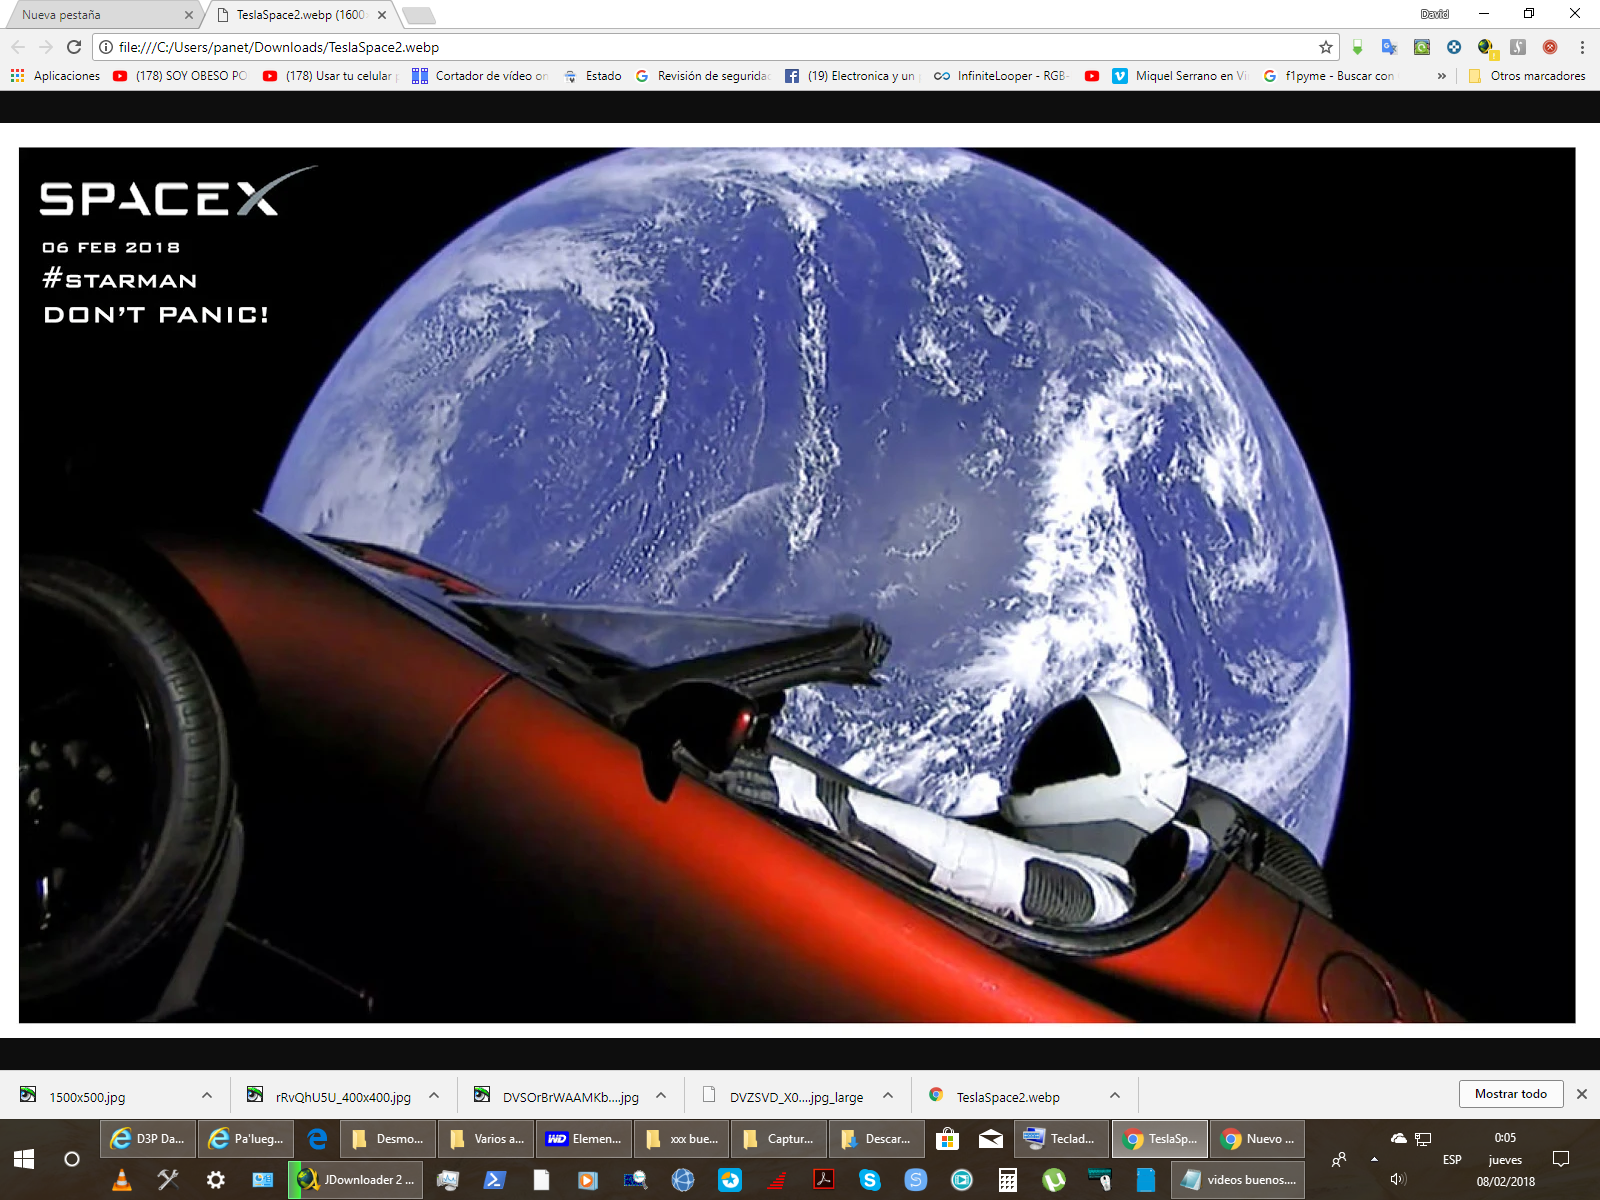Expand options for rRvQhU5U_400x400.jpg download
The image size is (1600, 1200).
tap(434, 1096)
